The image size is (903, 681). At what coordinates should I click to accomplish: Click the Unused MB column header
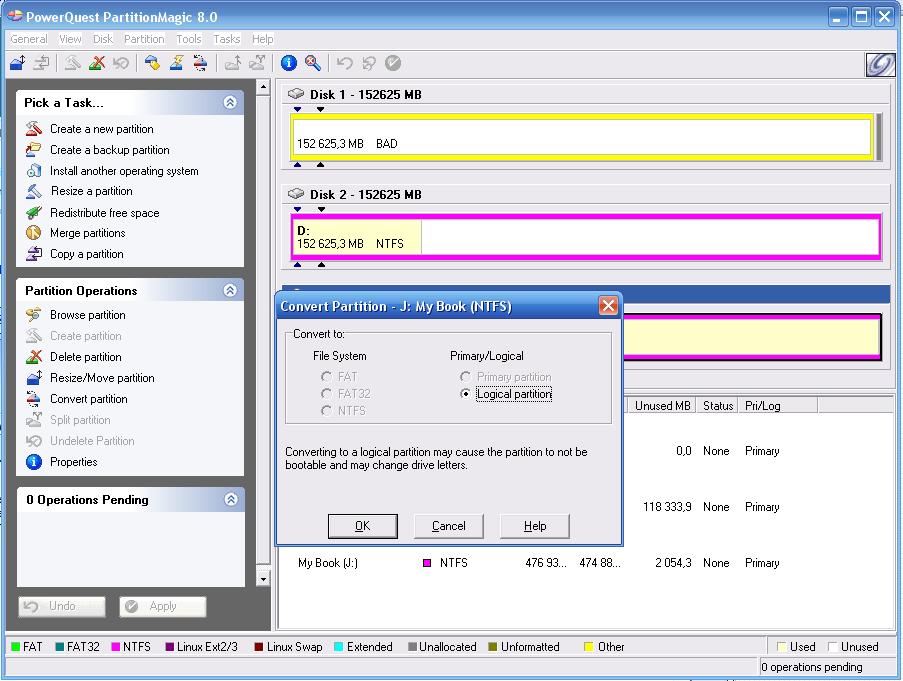coord(662,406)
